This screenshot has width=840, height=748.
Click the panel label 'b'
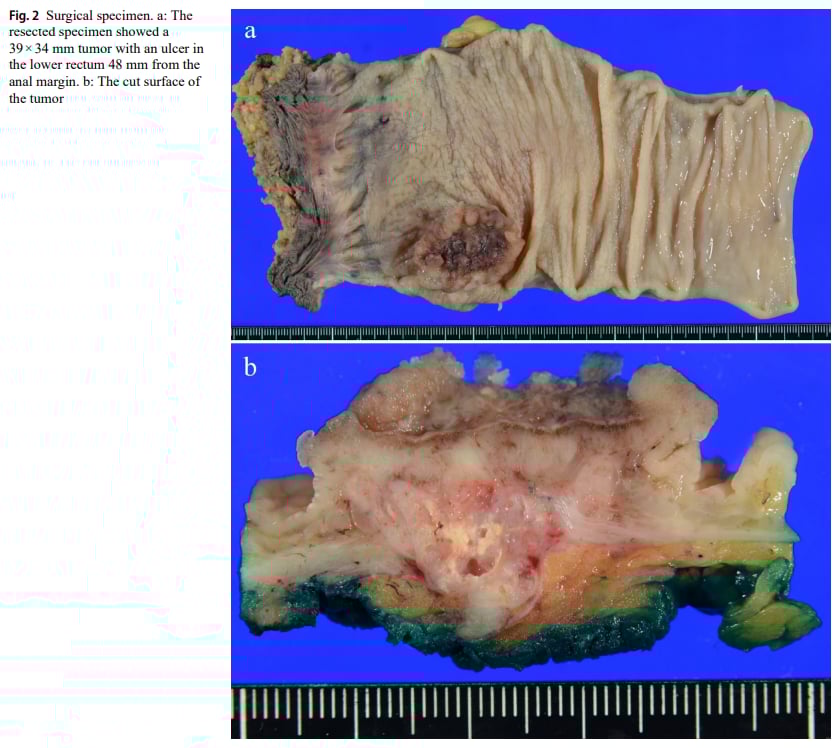pyautogui.click(x=251, y=368)
